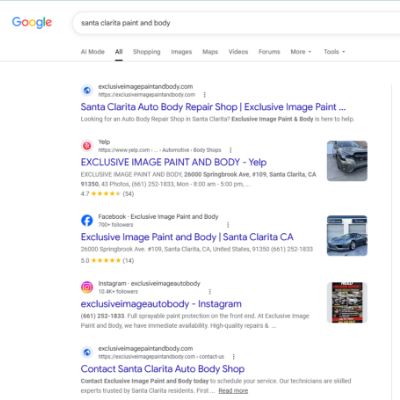Viewport: 400px width, 400px height.
Task: Click the Facebook logo icon
Action: click(x=87, y=220)
